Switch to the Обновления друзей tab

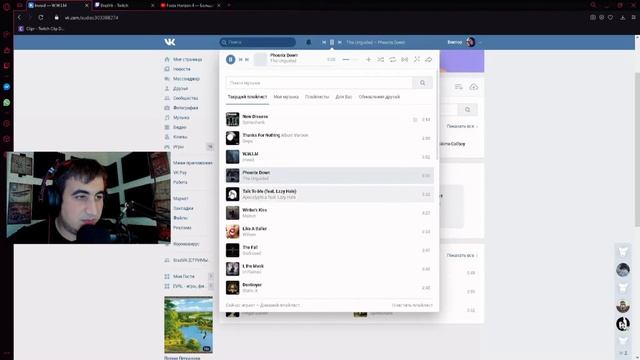(x=379, y=97)
